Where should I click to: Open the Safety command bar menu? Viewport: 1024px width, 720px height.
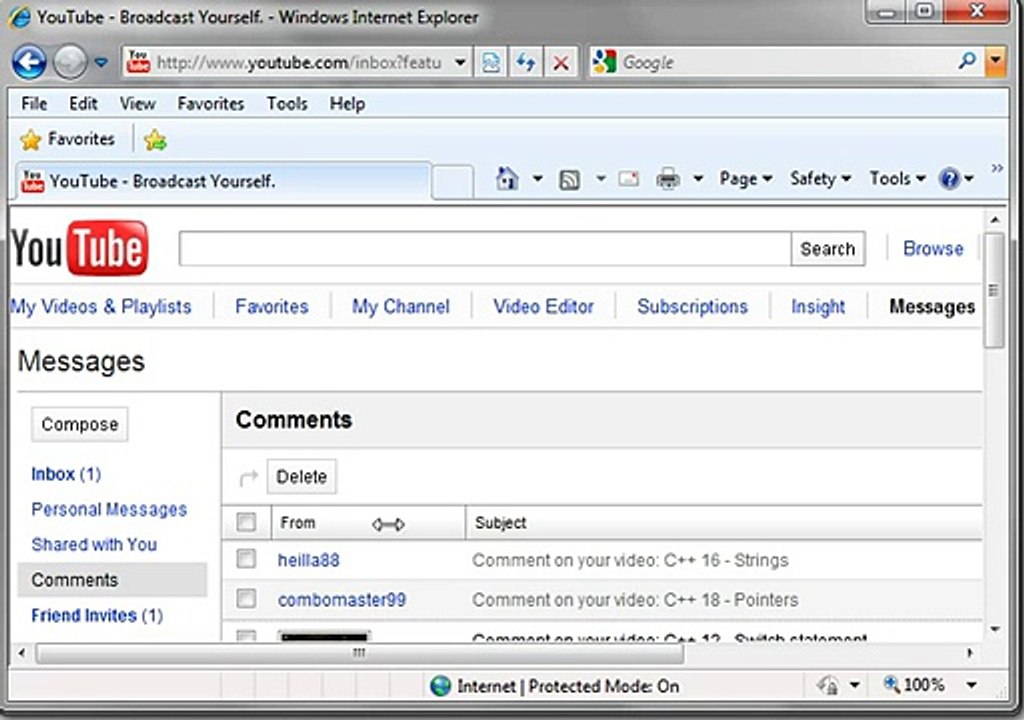pyautogui.click(x=820, y=178)
